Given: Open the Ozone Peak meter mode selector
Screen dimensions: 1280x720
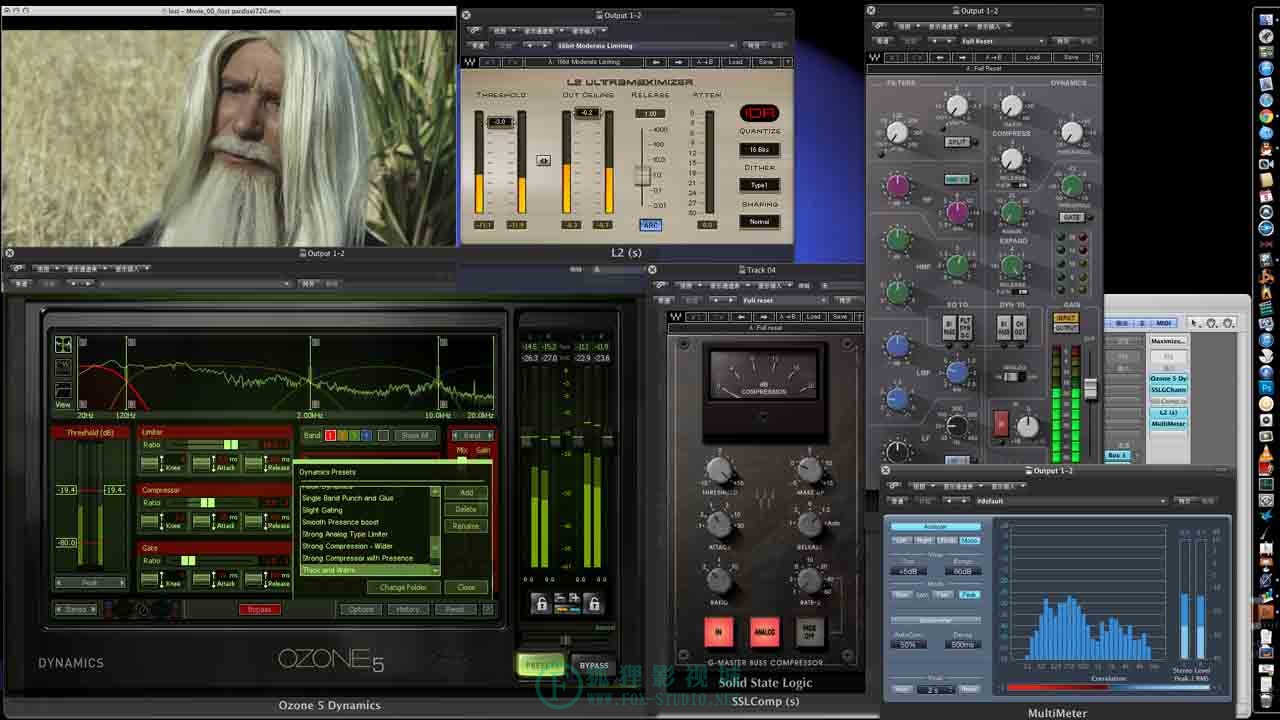Looking at the screenshot, I should click(x=90, y=582).
